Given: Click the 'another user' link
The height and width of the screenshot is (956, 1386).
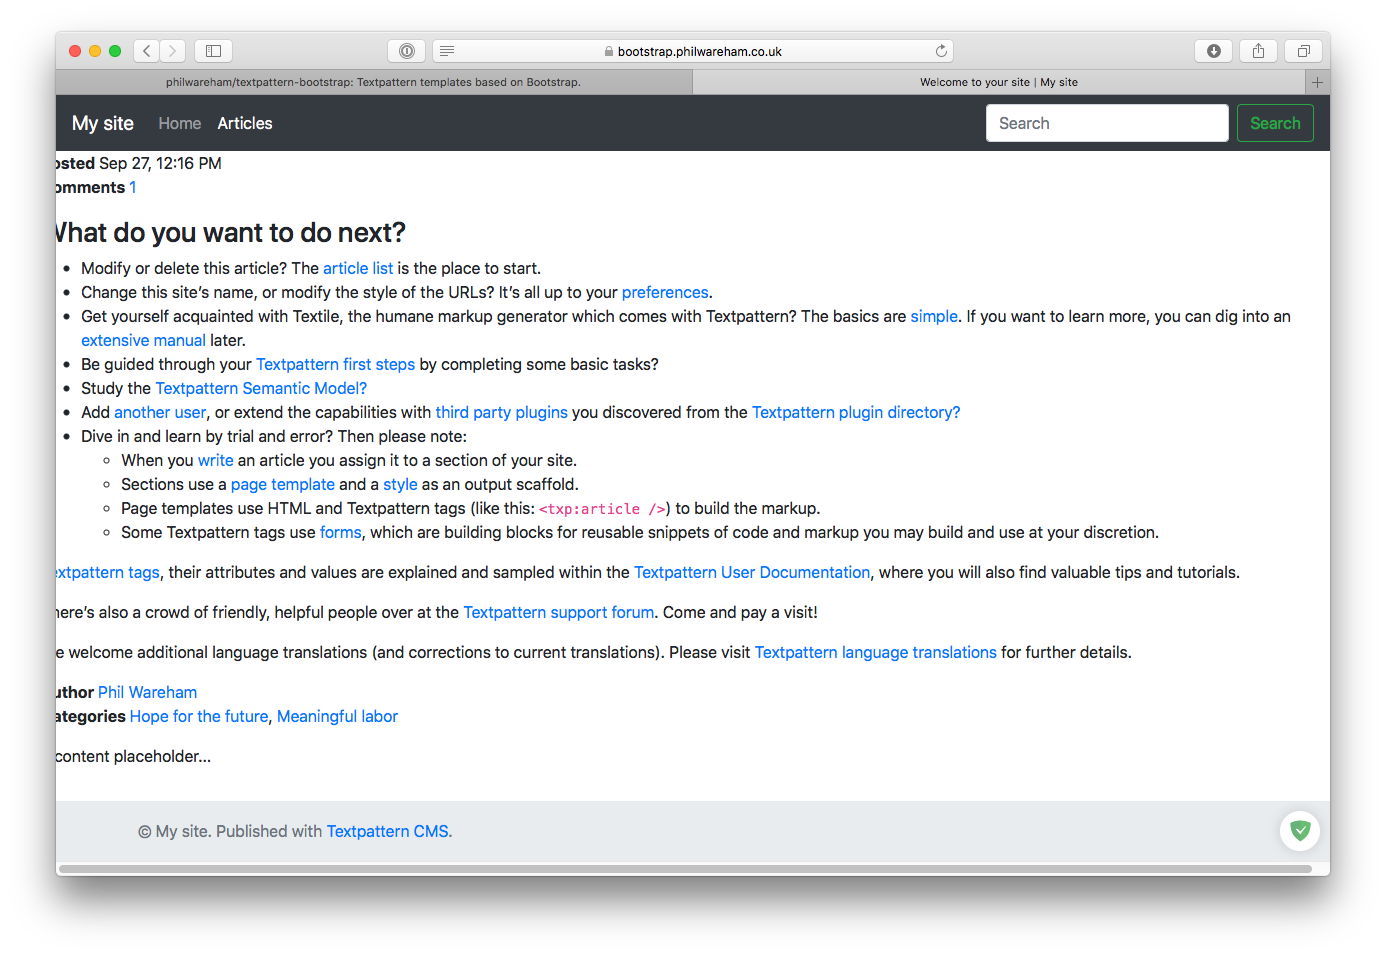Looking at the screenshot, I should (160, 412).
